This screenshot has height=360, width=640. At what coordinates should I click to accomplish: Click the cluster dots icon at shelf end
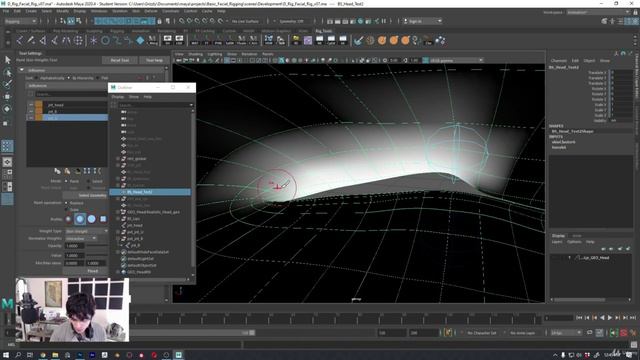pos(440,40)
